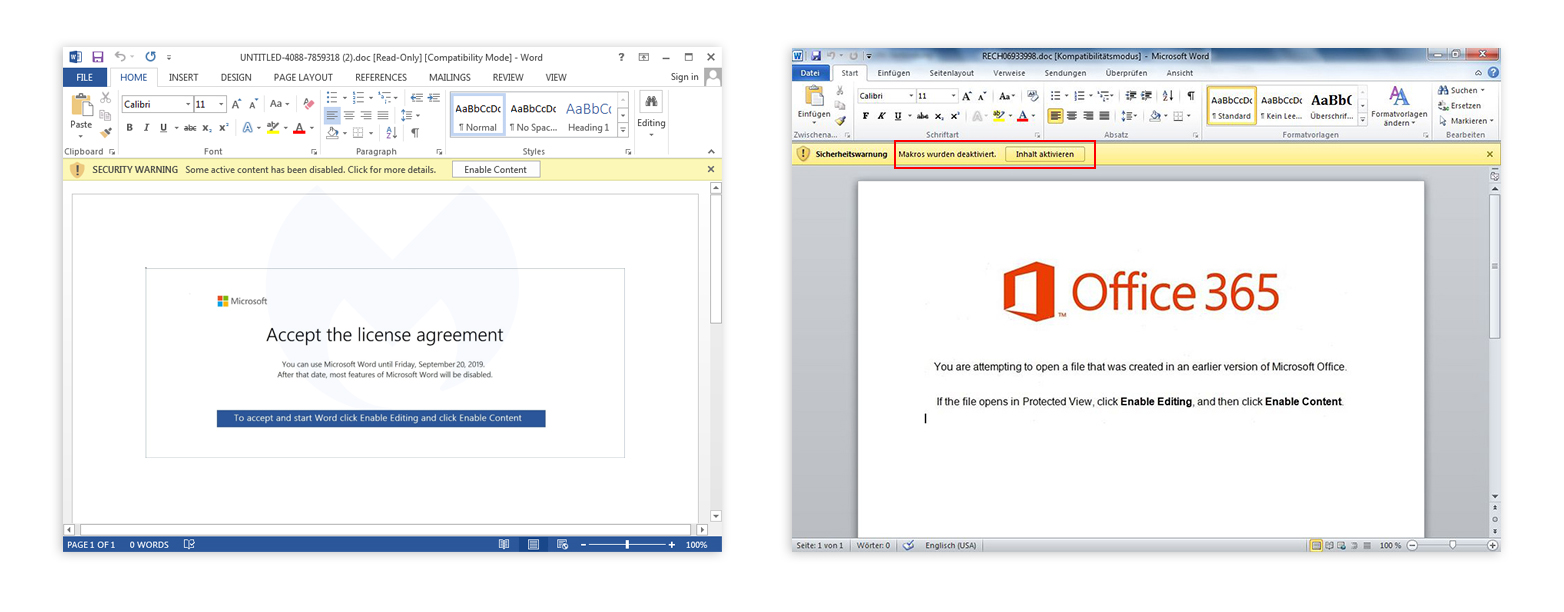Toggle underline with the U icon
The image size is (1564, 612).
tap(163, 127)
